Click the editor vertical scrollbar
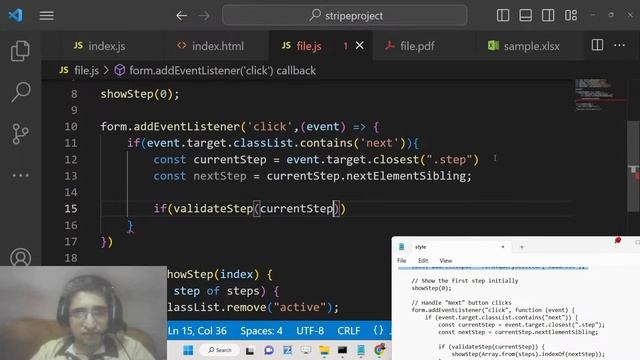 coord(633,167)
